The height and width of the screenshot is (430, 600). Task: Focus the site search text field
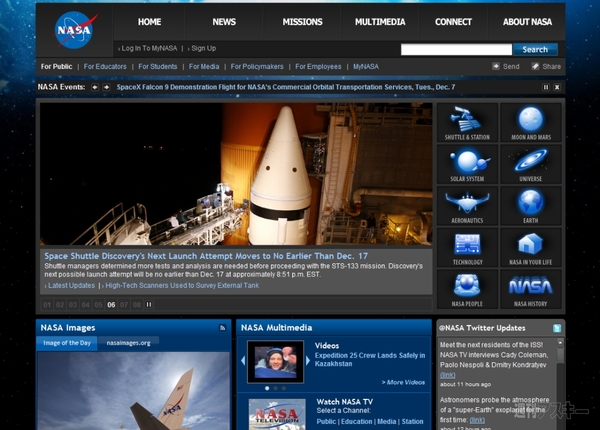tap(456, 49)
